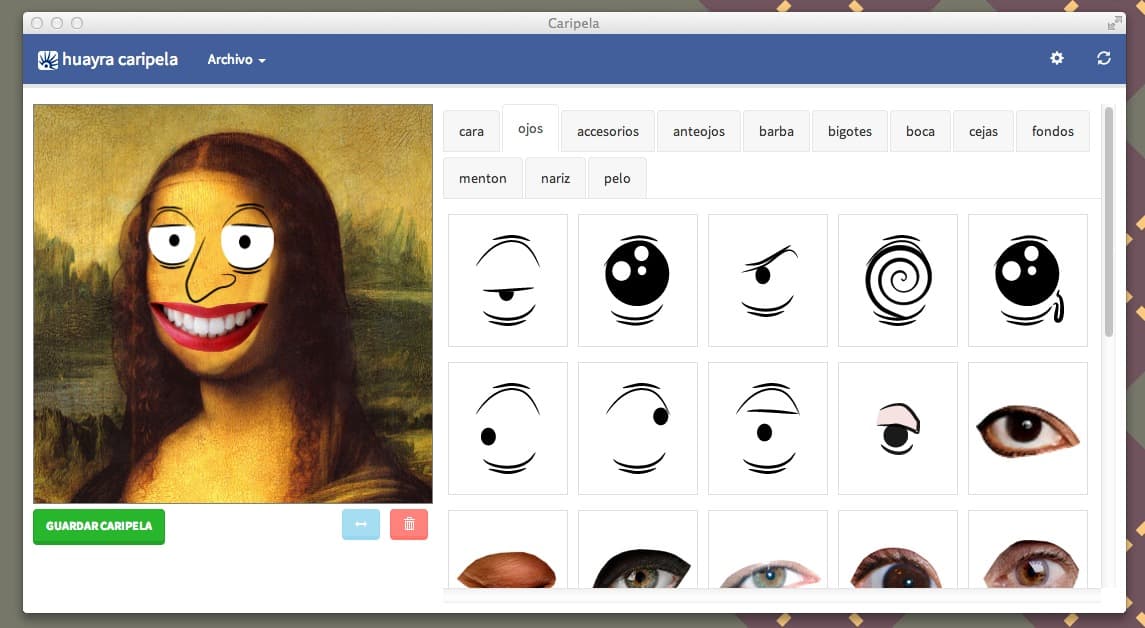1145x628 pixels.
Task: Click the huayra caripela logo
Action: point(107,59)
